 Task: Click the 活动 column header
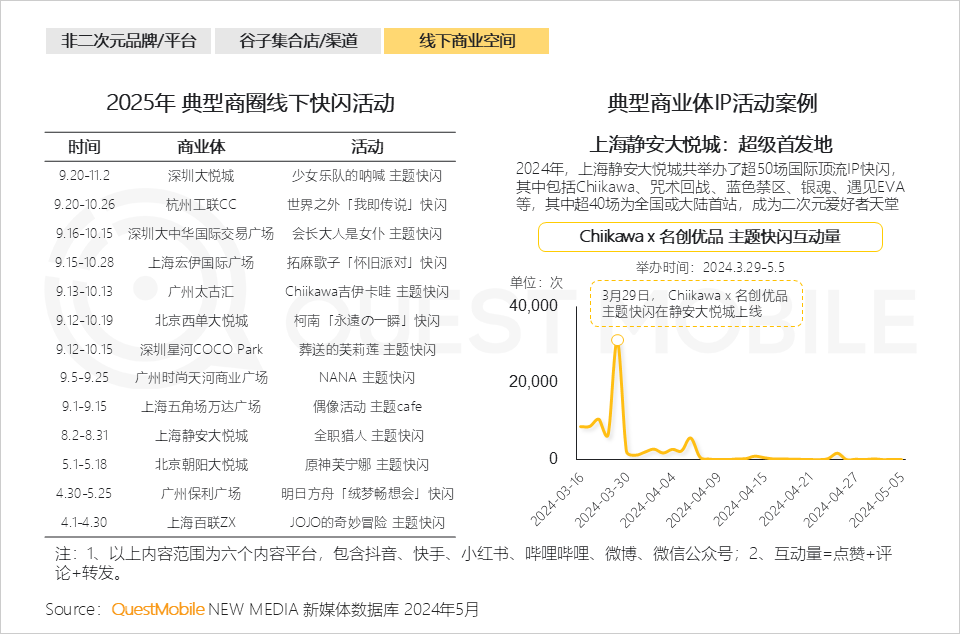367,147
